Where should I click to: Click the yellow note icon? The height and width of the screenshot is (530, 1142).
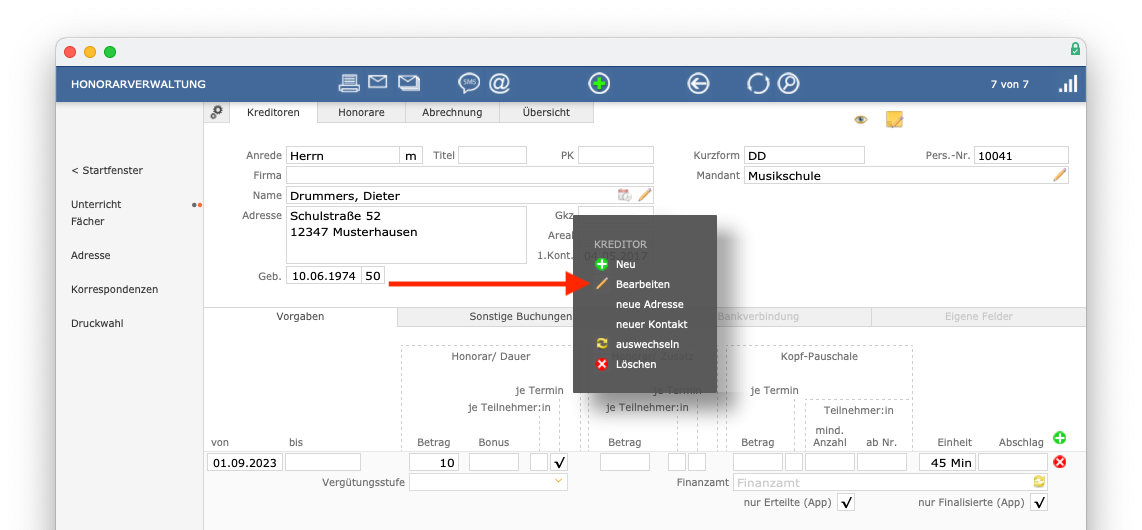[x=894, y=119]
